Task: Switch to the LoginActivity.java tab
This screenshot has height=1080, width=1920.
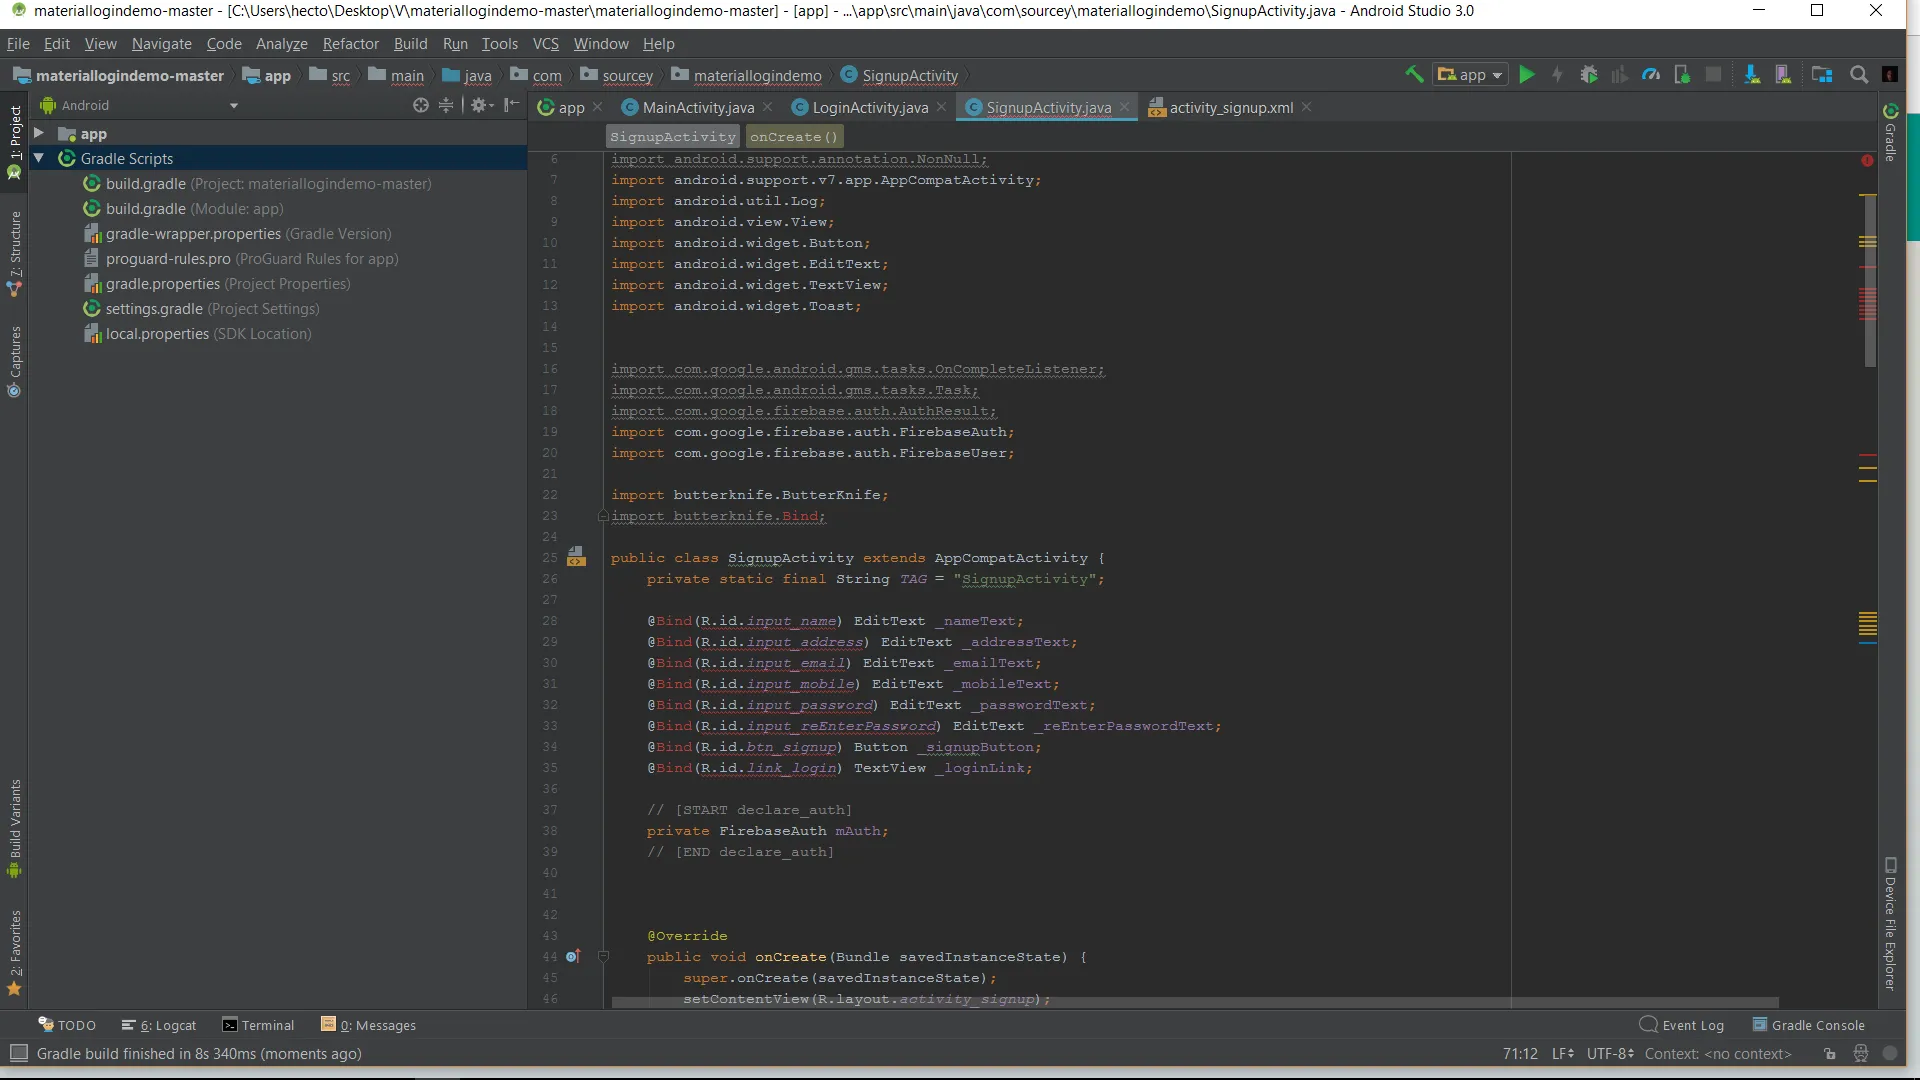Action: tap(869, 107)
